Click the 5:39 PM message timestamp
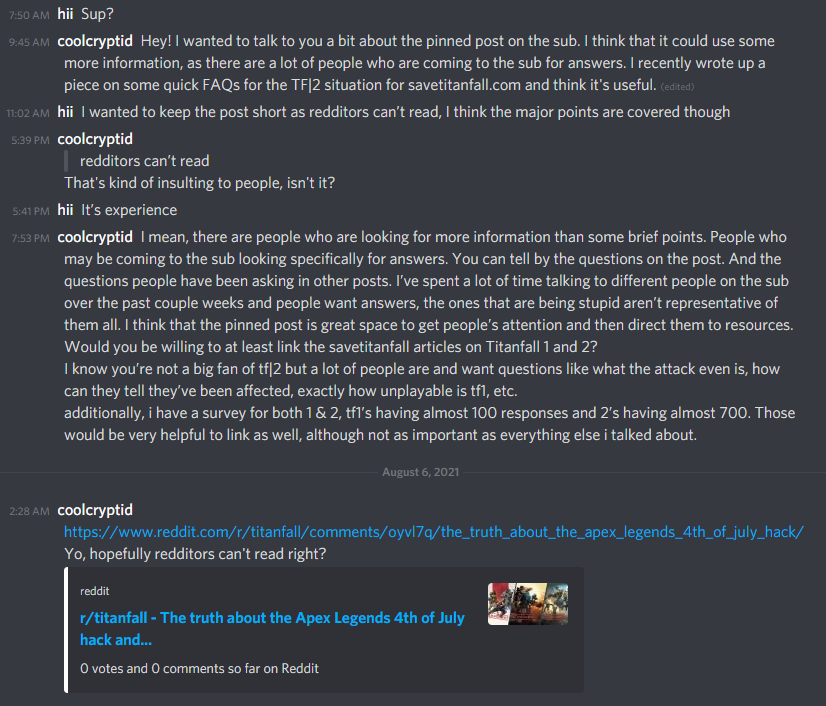Viewport: 826px width, 706px height. click(x=28, y=140)
